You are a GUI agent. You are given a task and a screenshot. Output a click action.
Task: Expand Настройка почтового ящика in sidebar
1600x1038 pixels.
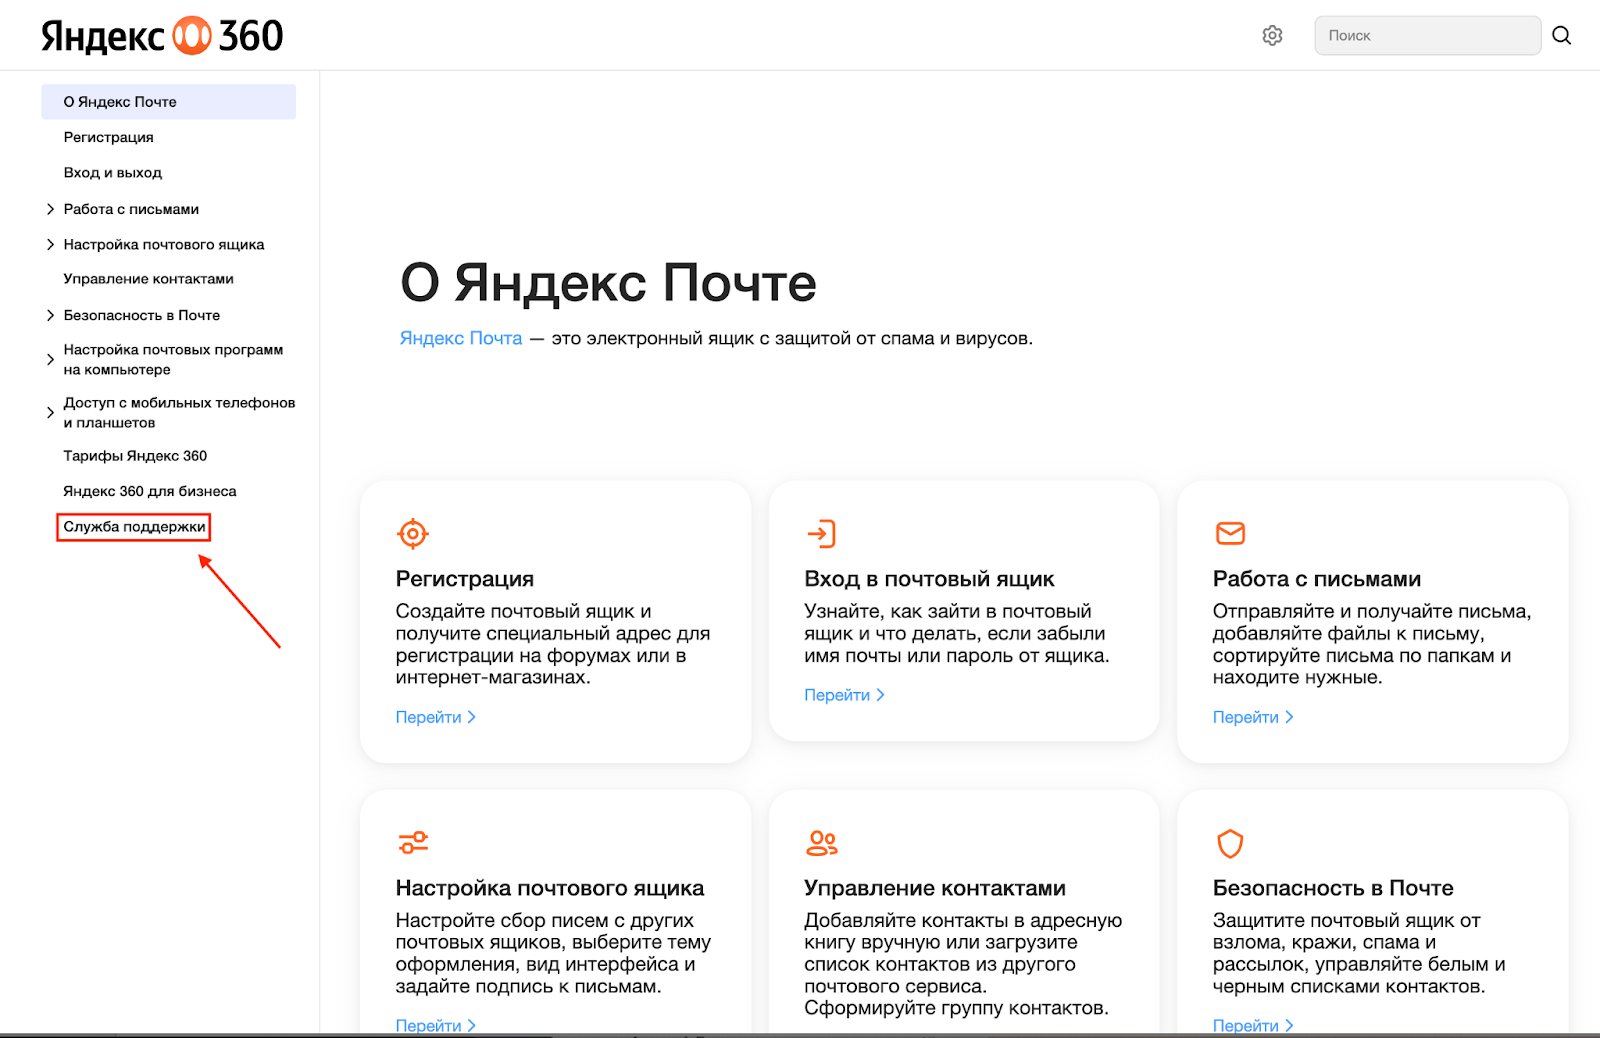50,244
